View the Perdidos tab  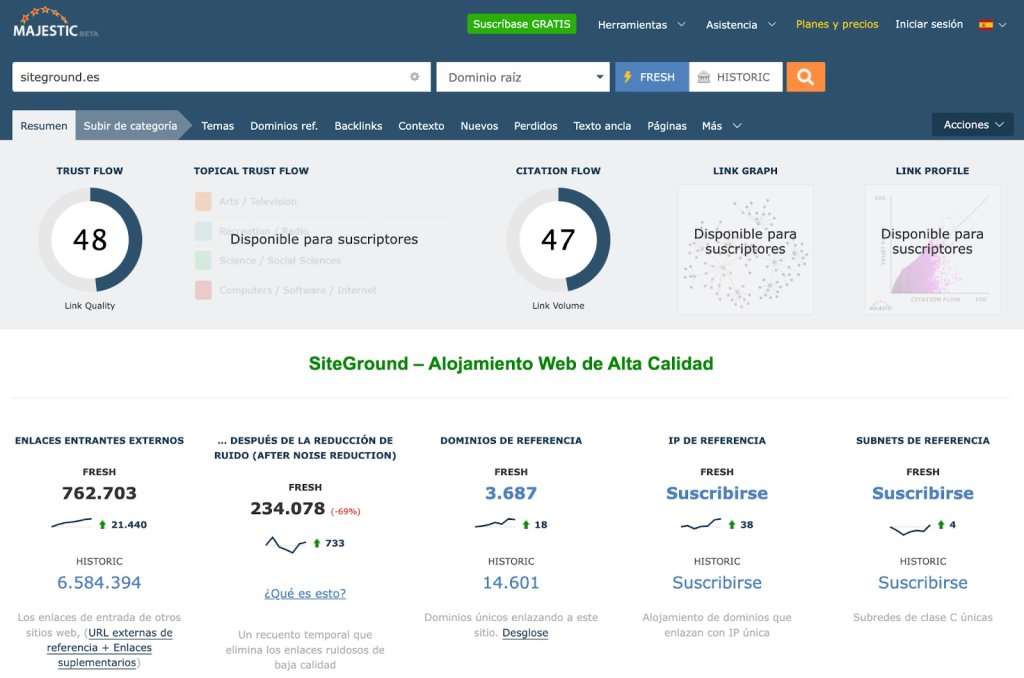(536, 126)
